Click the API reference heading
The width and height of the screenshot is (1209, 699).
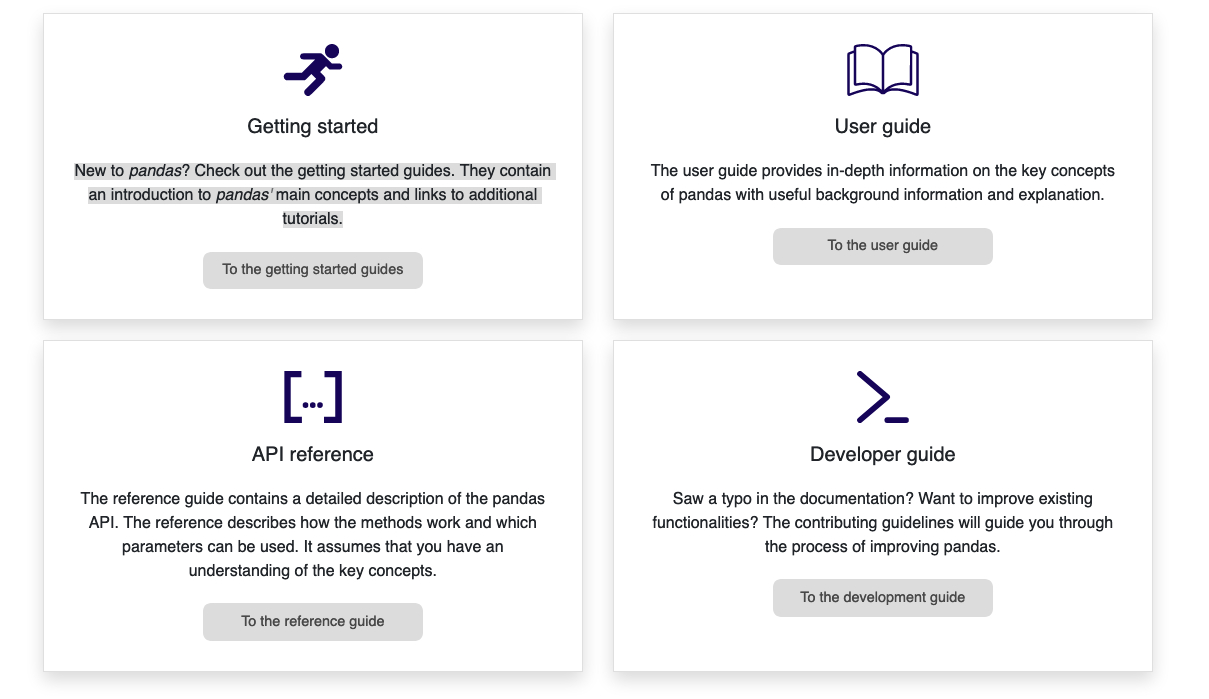(x=313, y=454)
